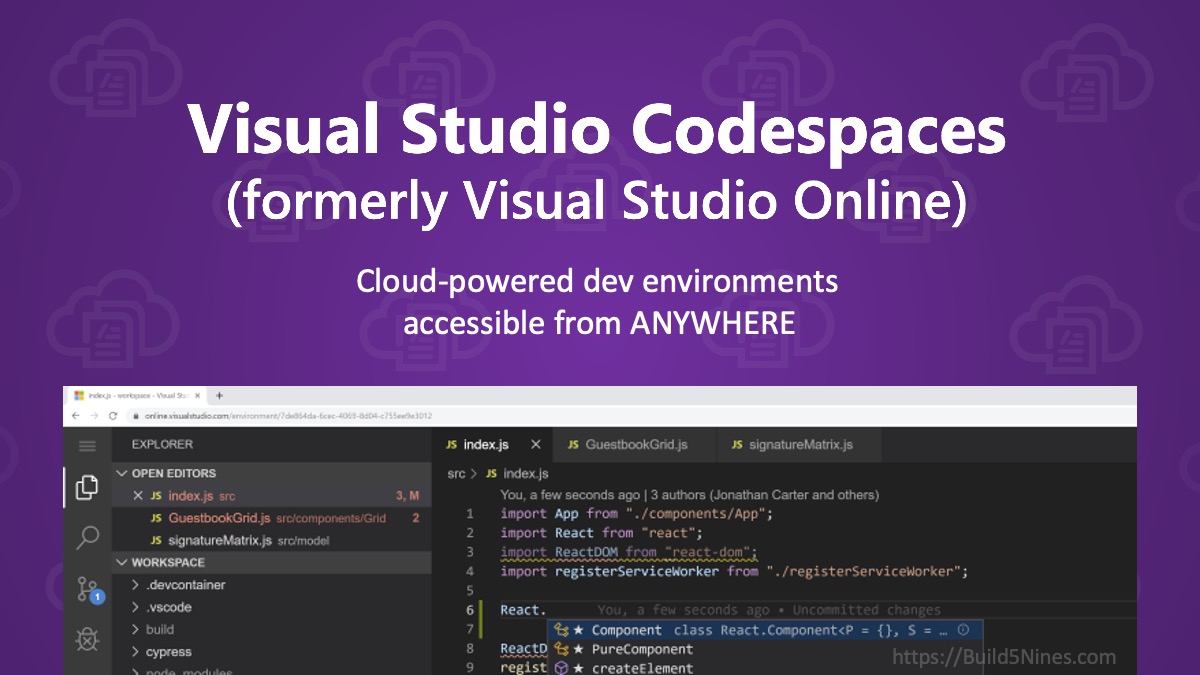The width and height of the screenshot is (1200, 675).
Task: Click the hamburger menu icon above Explorer
Action: pos(87,446)
